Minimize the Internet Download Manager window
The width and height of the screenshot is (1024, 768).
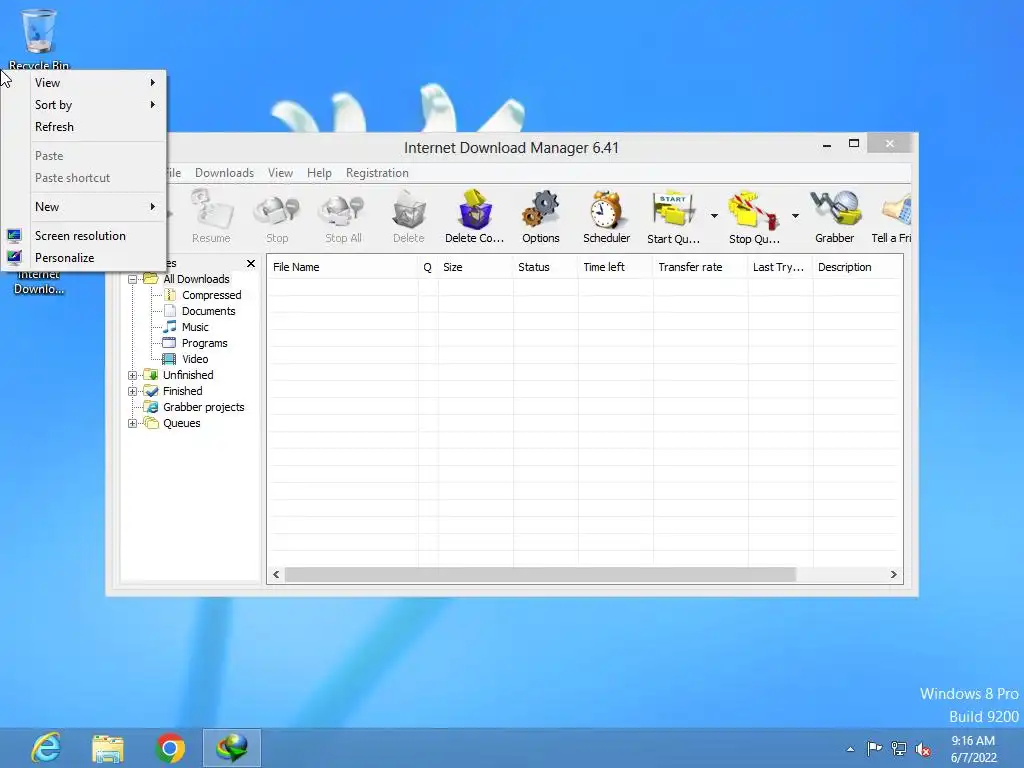point(827,144)
